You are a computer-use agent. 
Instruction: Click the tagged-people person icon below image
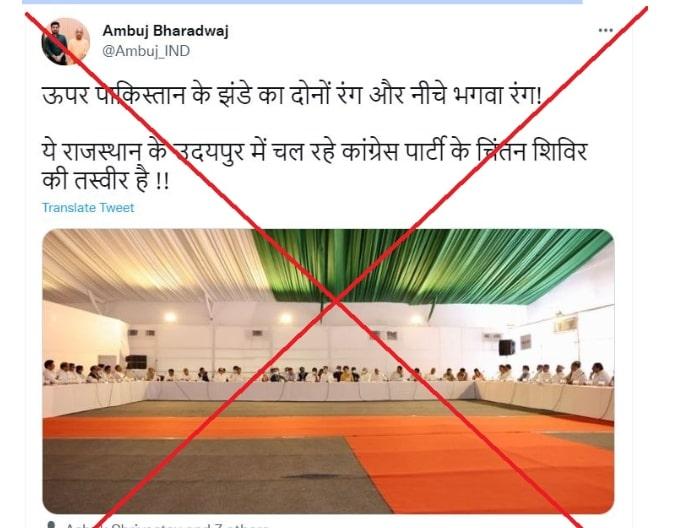tap(51, 525)
